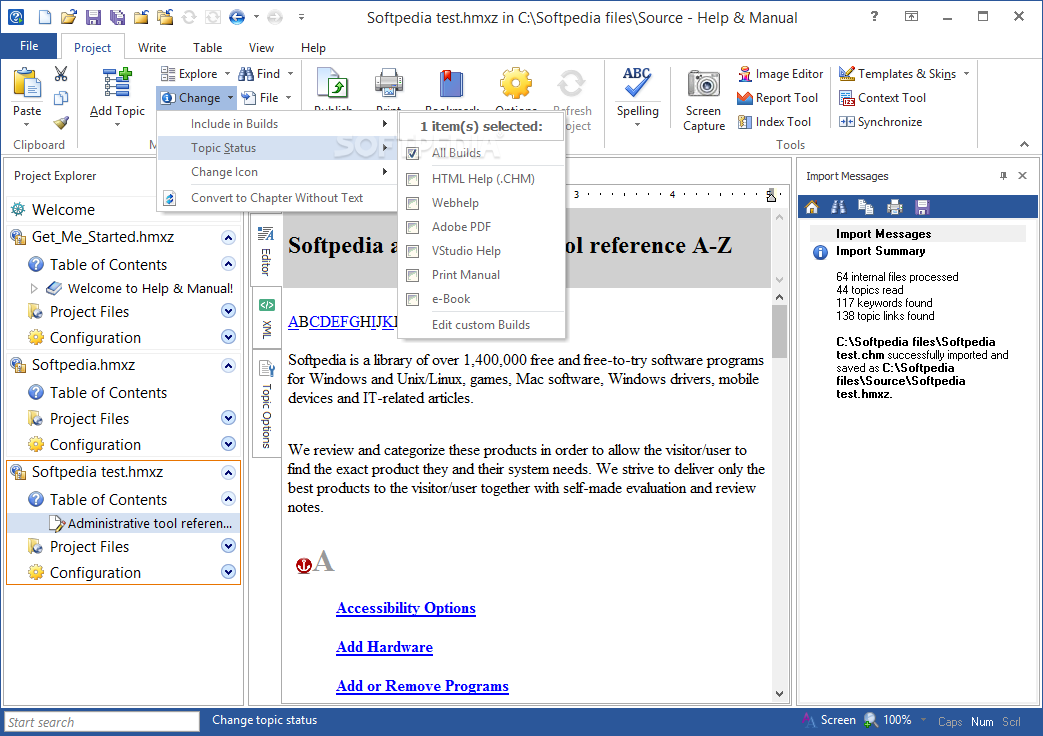
Task: Switch to the Write tab
Action: point(152,48)
